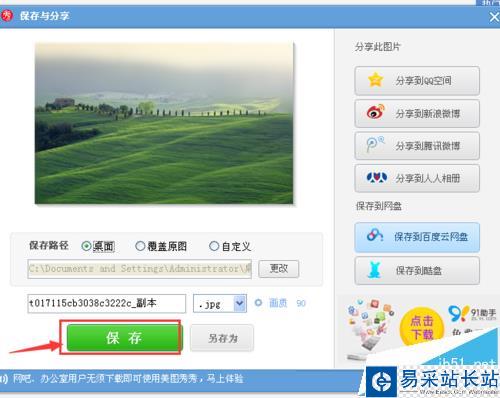Select the 覆盖原图 radio option

140,246
